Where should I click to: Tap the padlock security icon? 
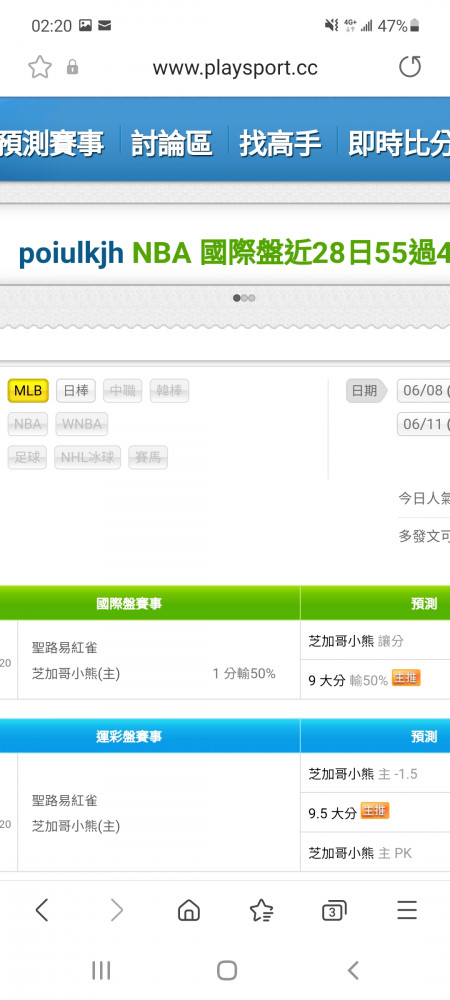click(73, 67)
